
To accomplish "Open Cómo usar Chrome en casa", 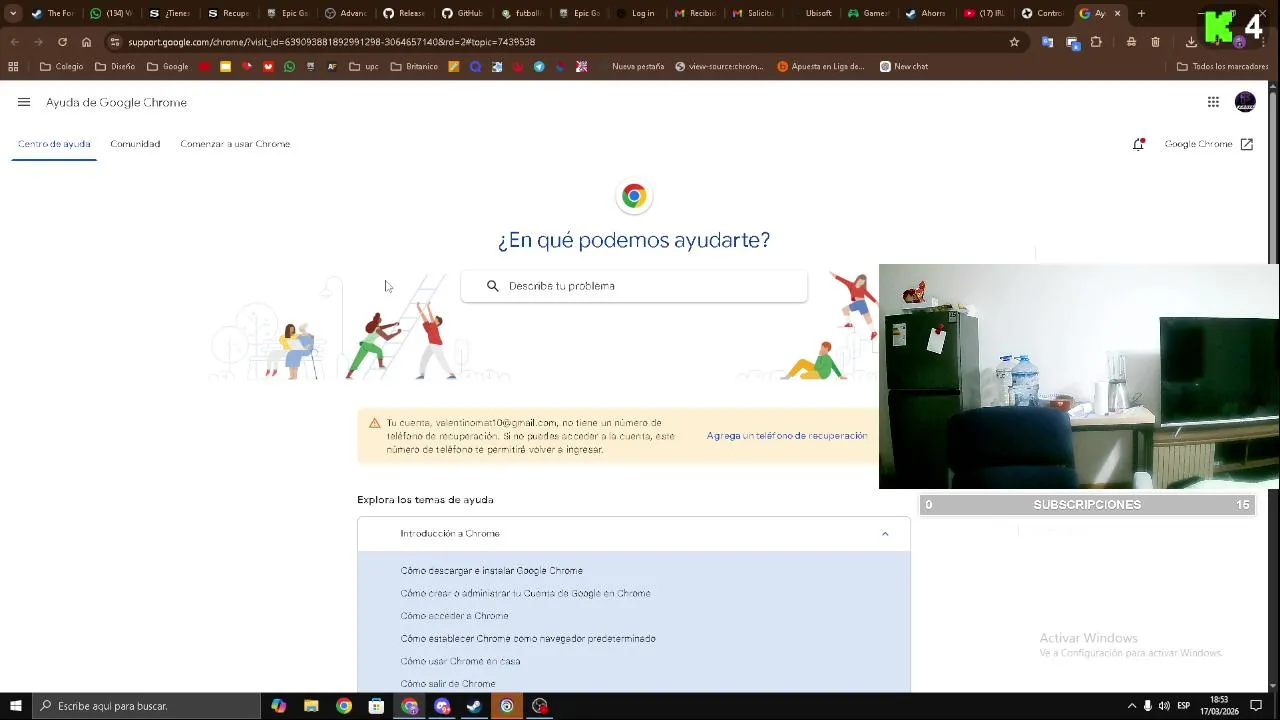I will tap(460, 661).
